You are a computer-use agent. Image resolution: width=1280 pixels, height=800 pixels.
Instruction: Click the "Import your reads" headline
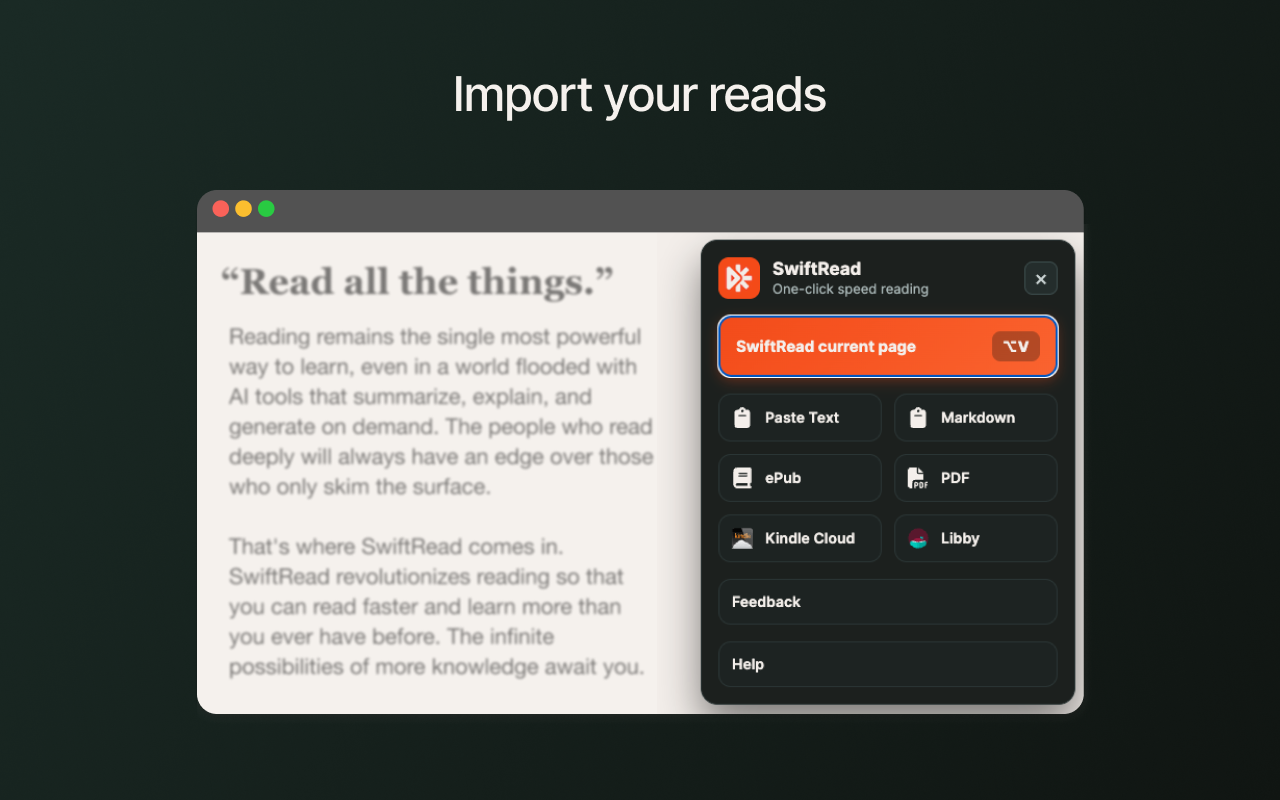640,96
